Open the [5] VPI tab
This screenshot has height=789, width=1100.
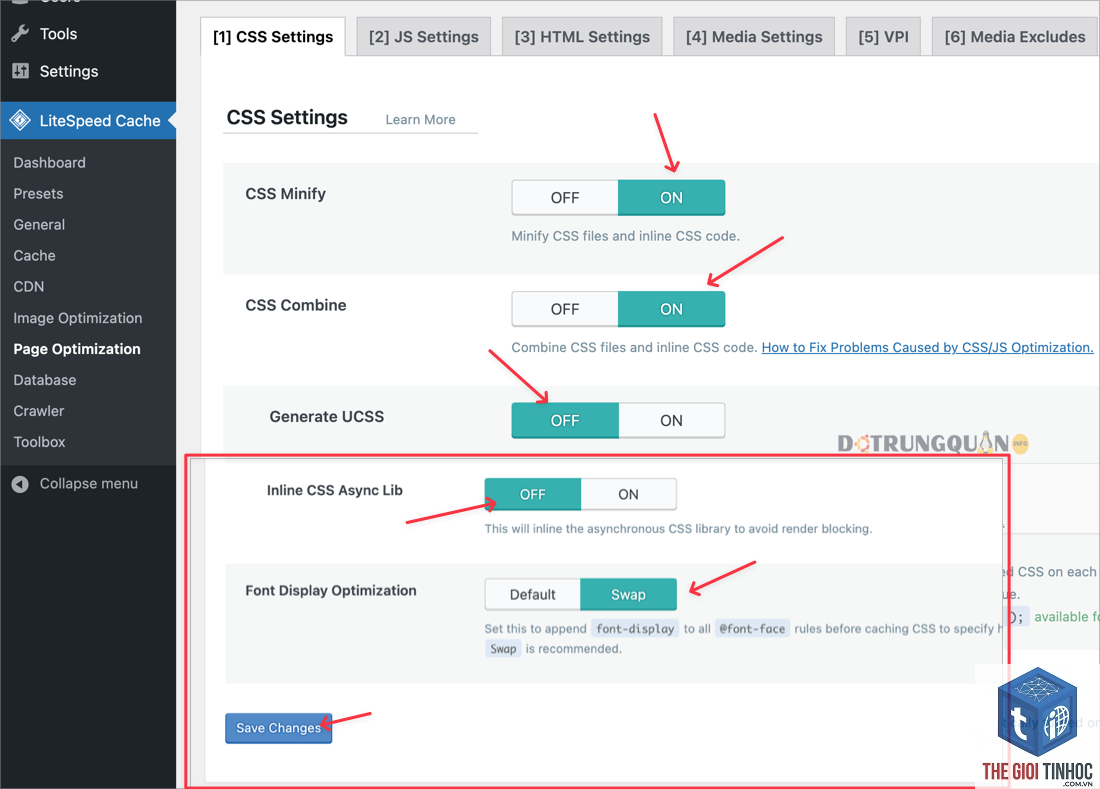tap(883, 37)
